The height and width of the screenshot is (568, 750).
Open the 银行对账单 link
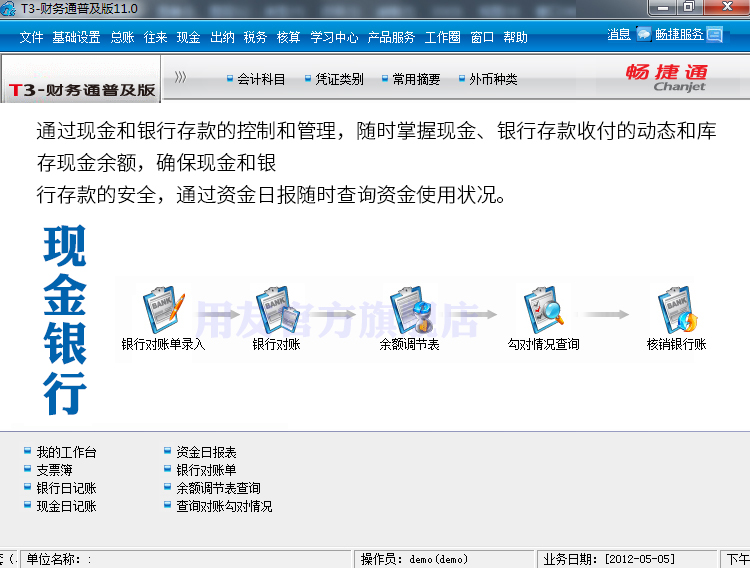tap(206, 470)
